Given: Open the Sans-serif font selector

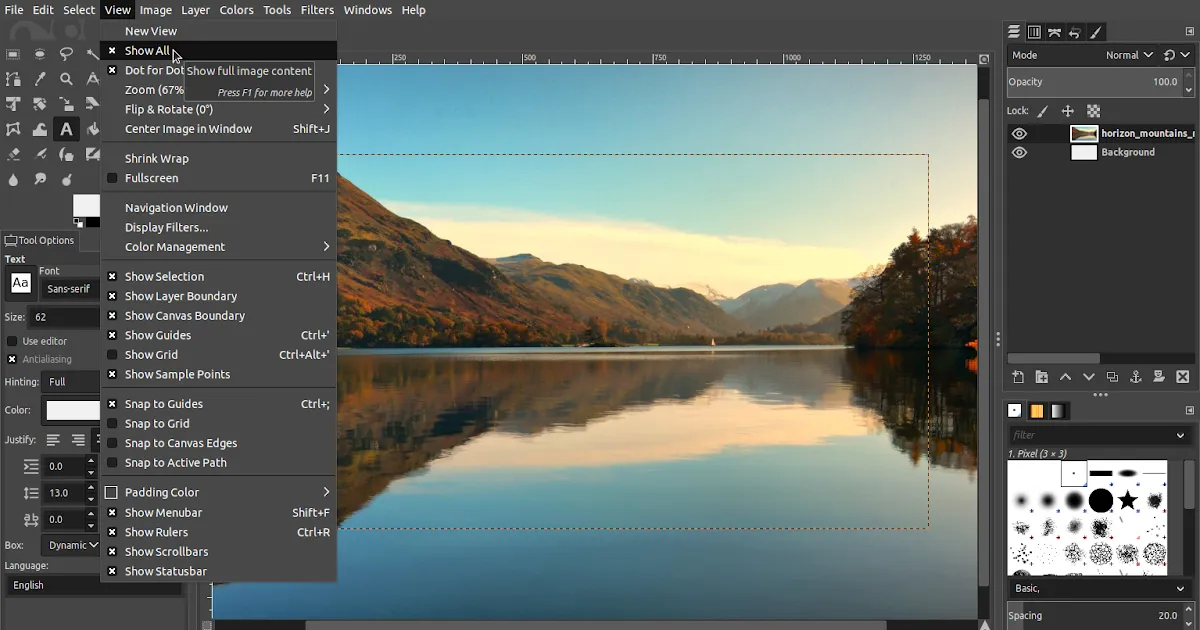Looking at the screenshot, I should [x=68, y=288].
